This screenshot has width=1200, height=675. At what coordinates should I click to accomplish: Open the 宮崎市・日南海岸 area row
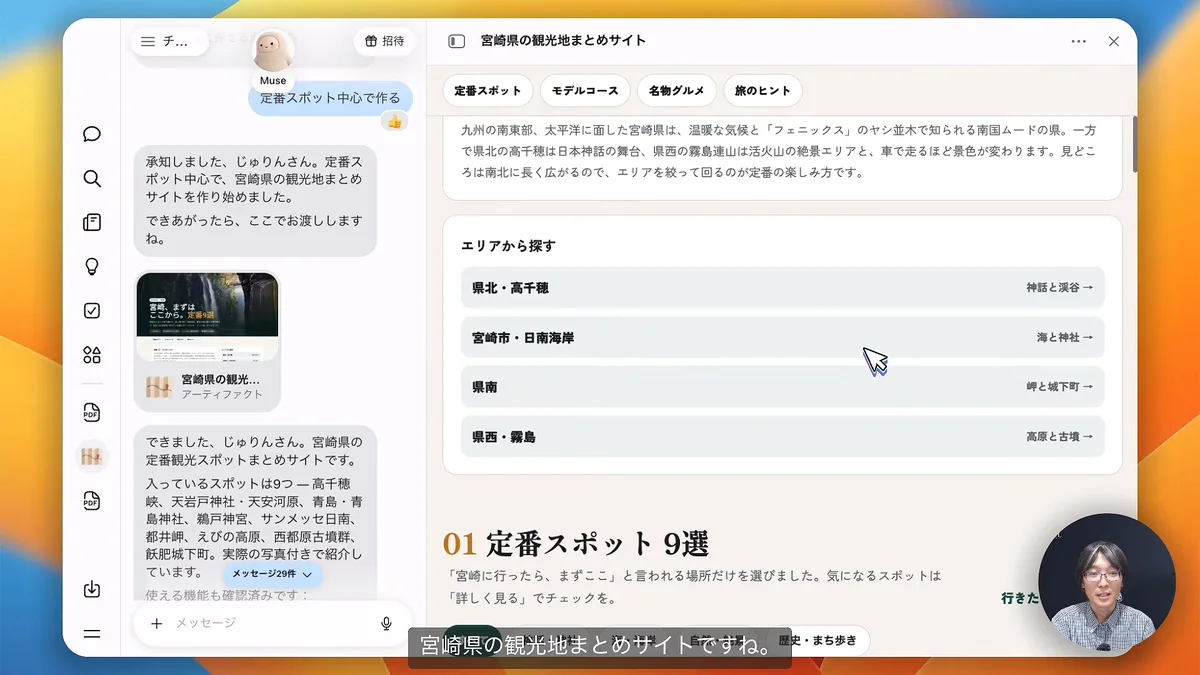point(782,337)
